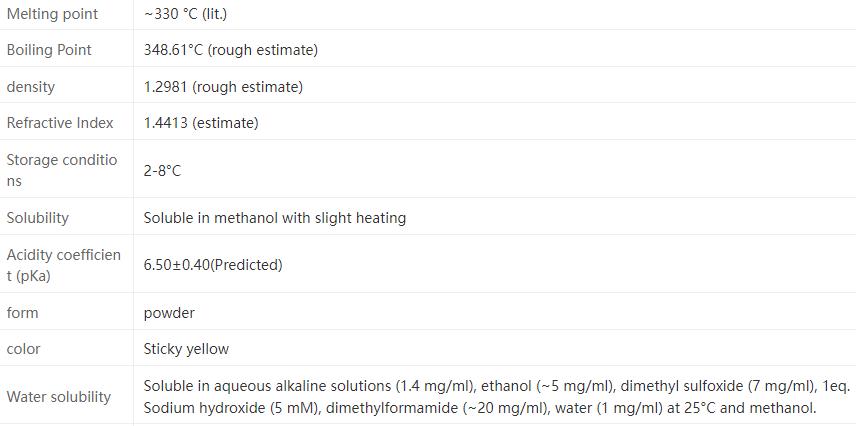Select the 2-8°C storage value
This screenshot has width=856, height=426.
[x=162, y=171]
